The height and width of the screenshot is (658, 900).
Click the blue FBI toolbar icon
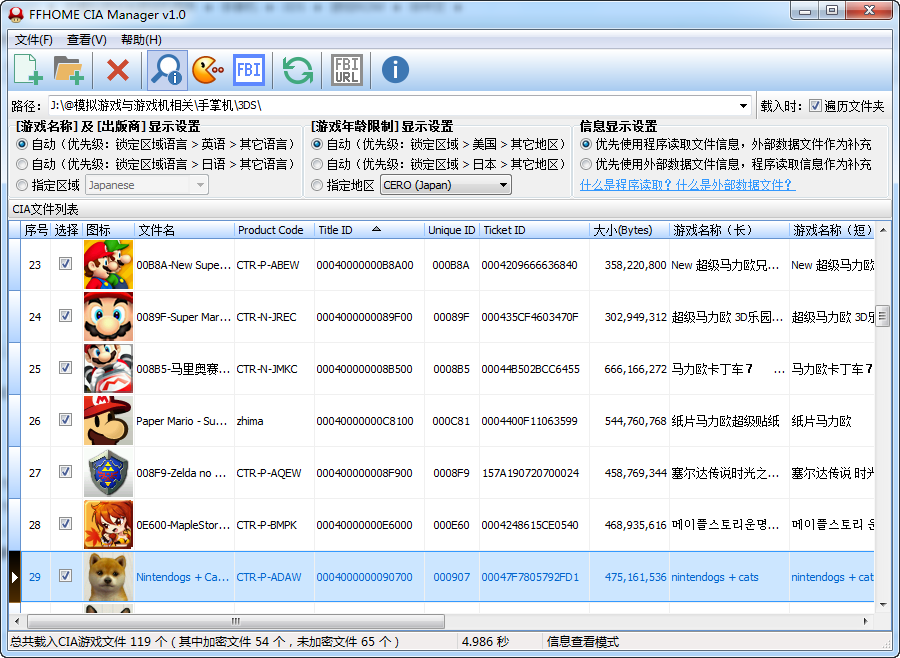coord(249,70)
